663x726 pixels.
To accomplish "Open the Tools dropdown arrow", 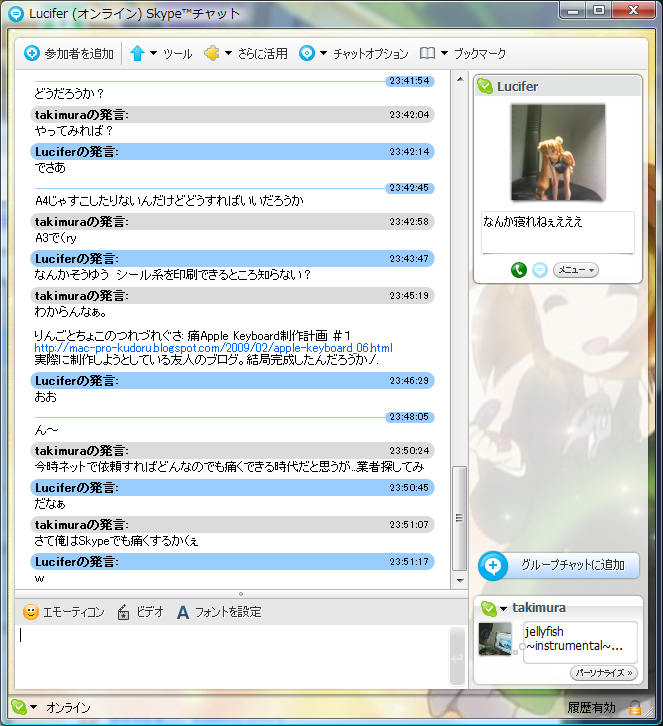I will (153, 53).
